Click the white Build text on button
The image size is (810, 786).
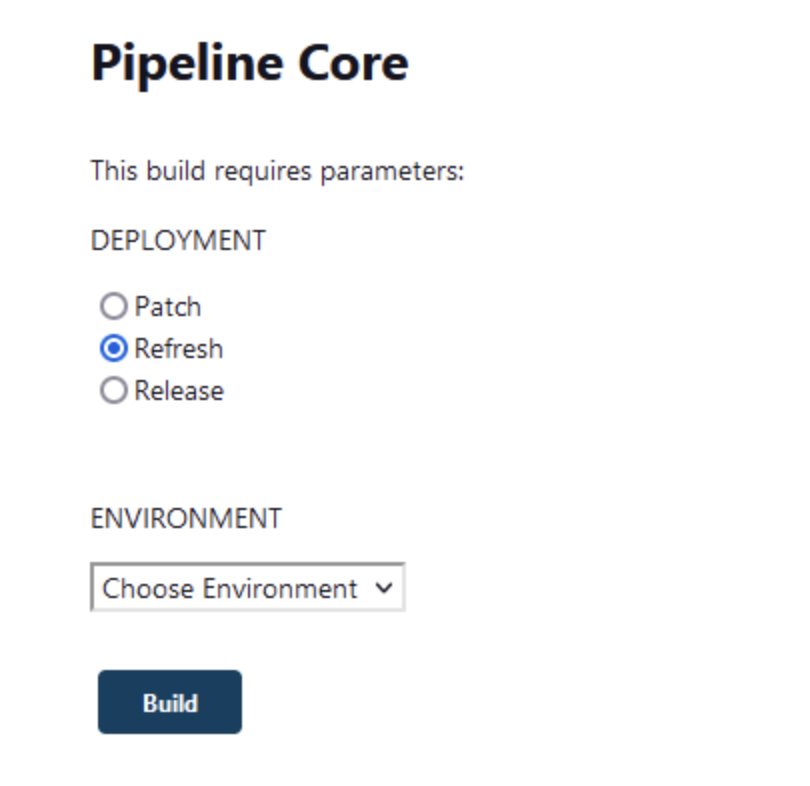click(170, 703)
